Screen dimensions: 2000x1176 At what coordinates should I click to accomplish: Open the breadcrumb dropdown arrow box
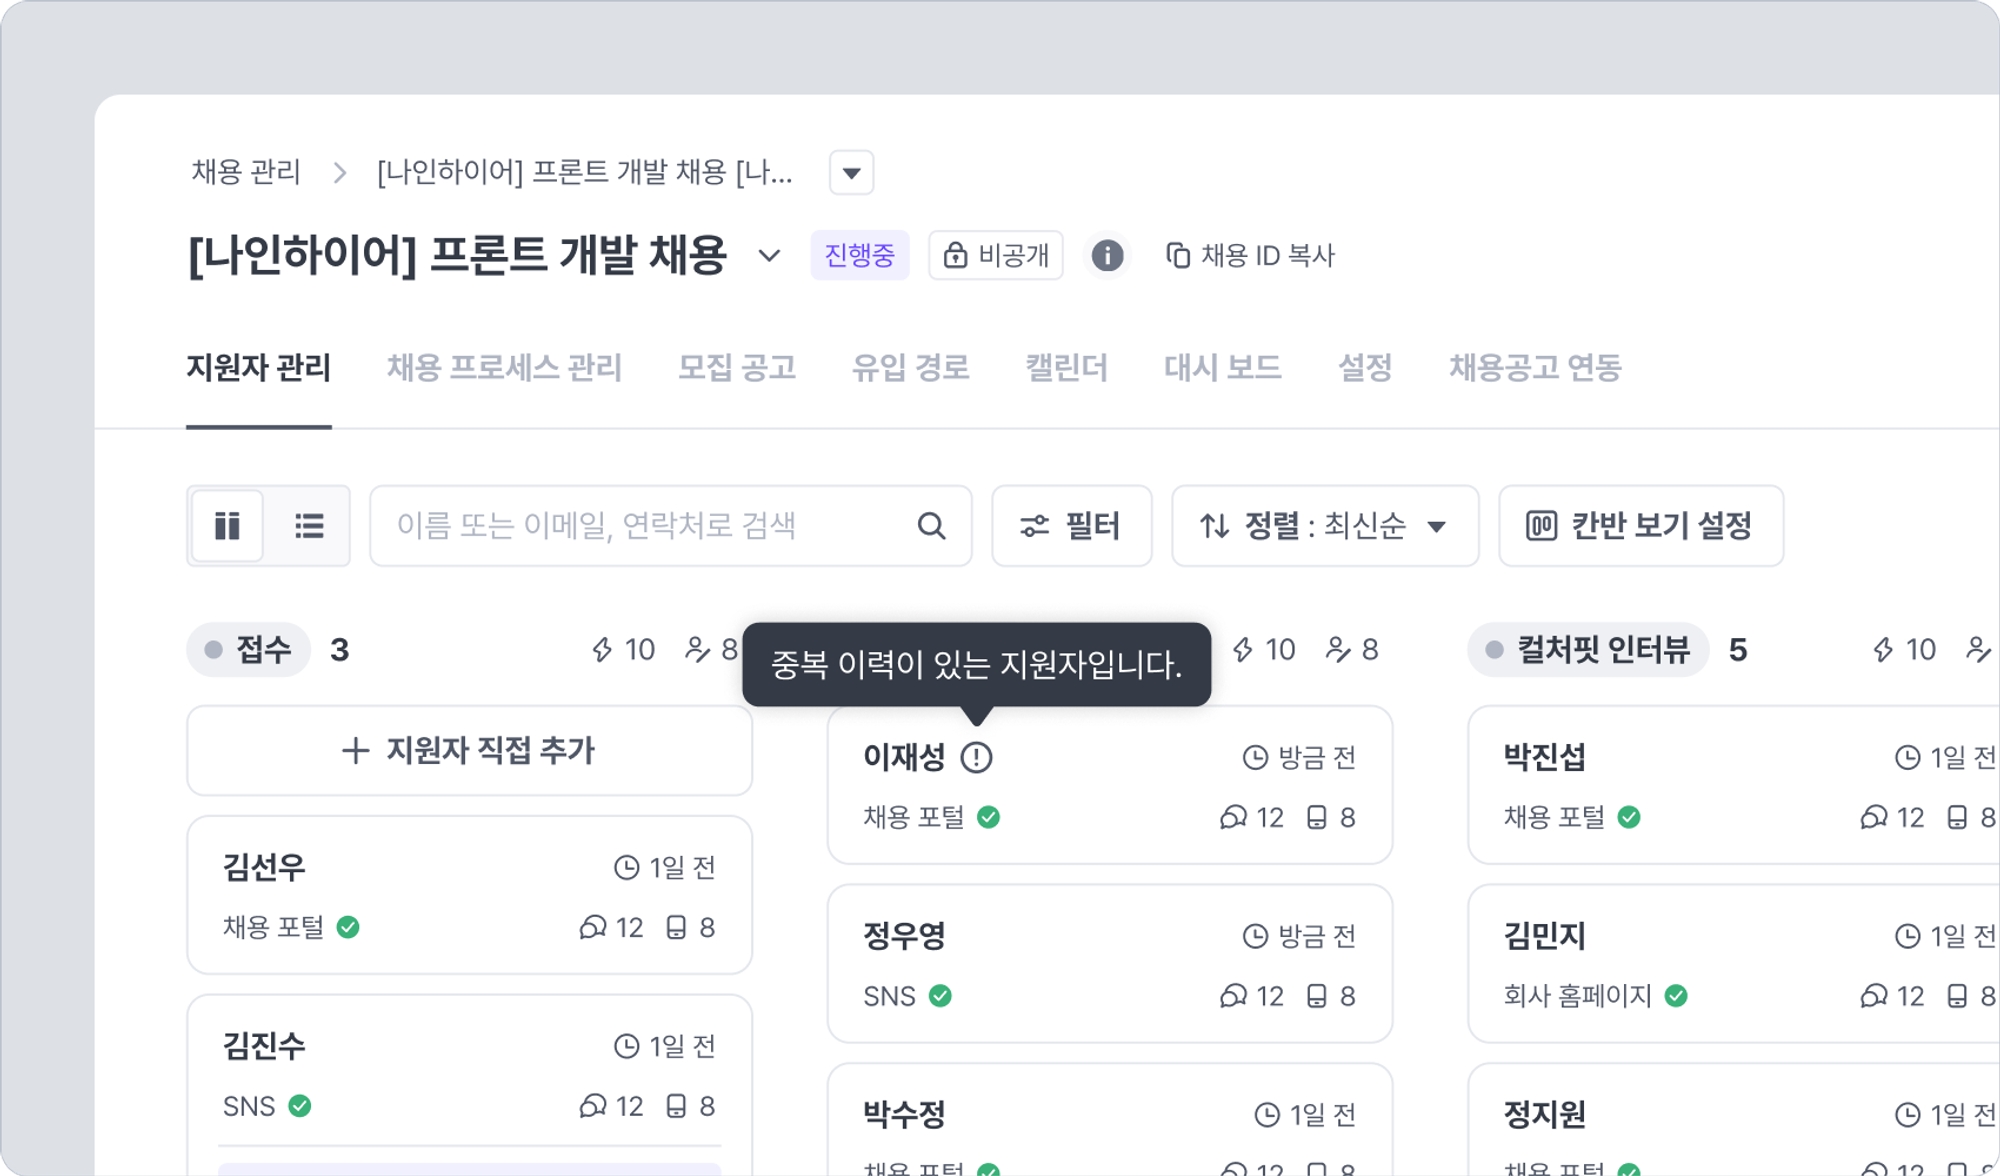pyautogui.click(x=851, y=173)
